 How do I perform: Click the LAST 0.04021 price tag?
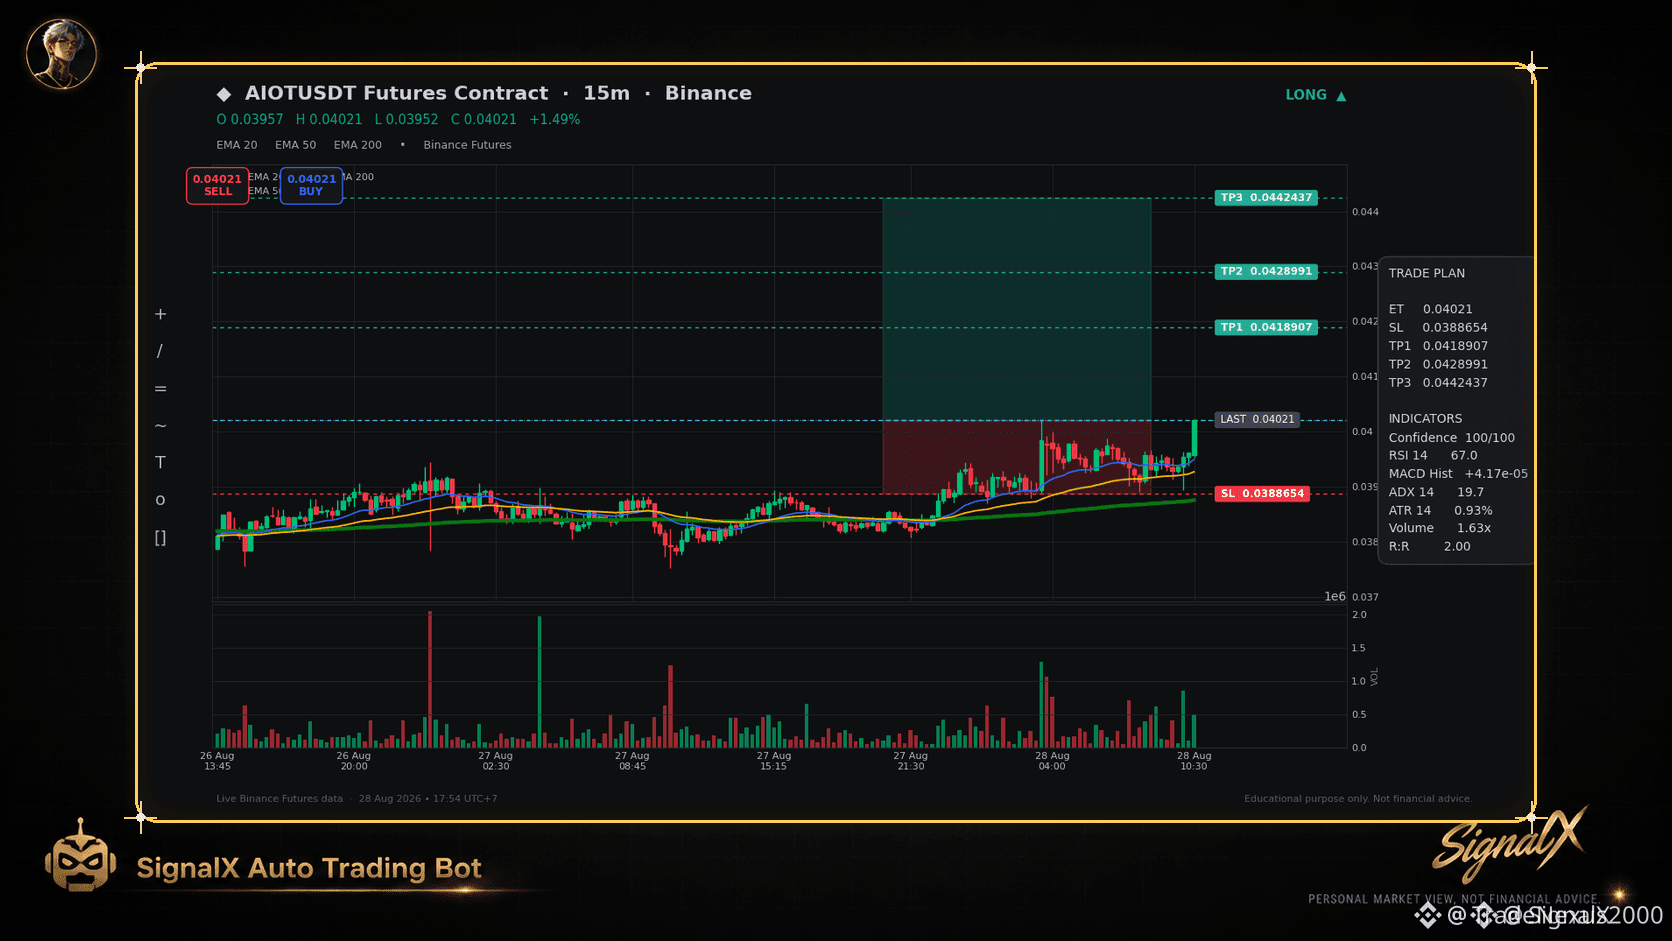(x=1257, y=420)
